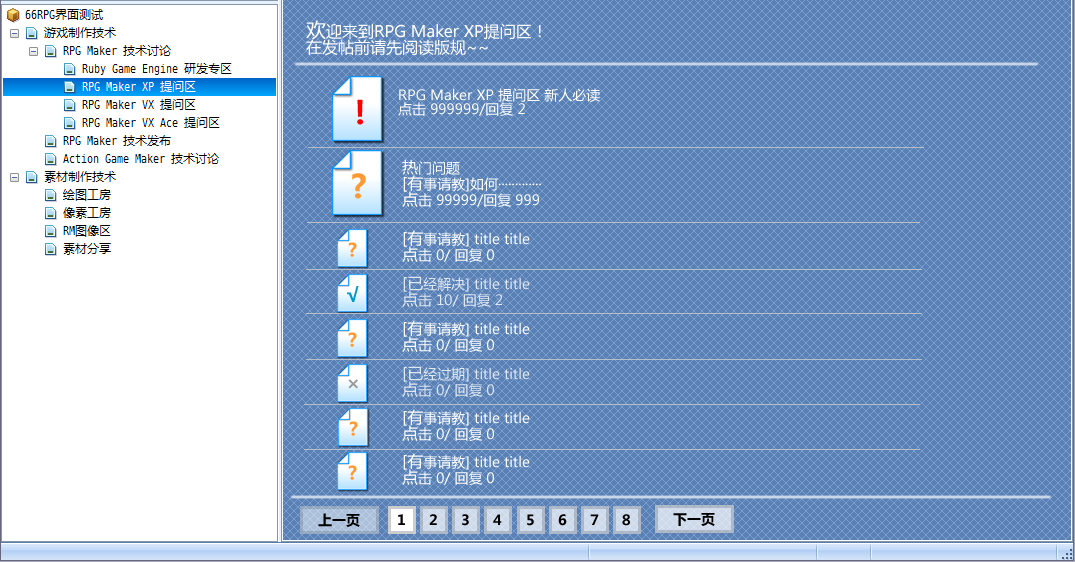Screen dimensions: 1075x562
Task: Go to page 5
Action: [530, 520]
